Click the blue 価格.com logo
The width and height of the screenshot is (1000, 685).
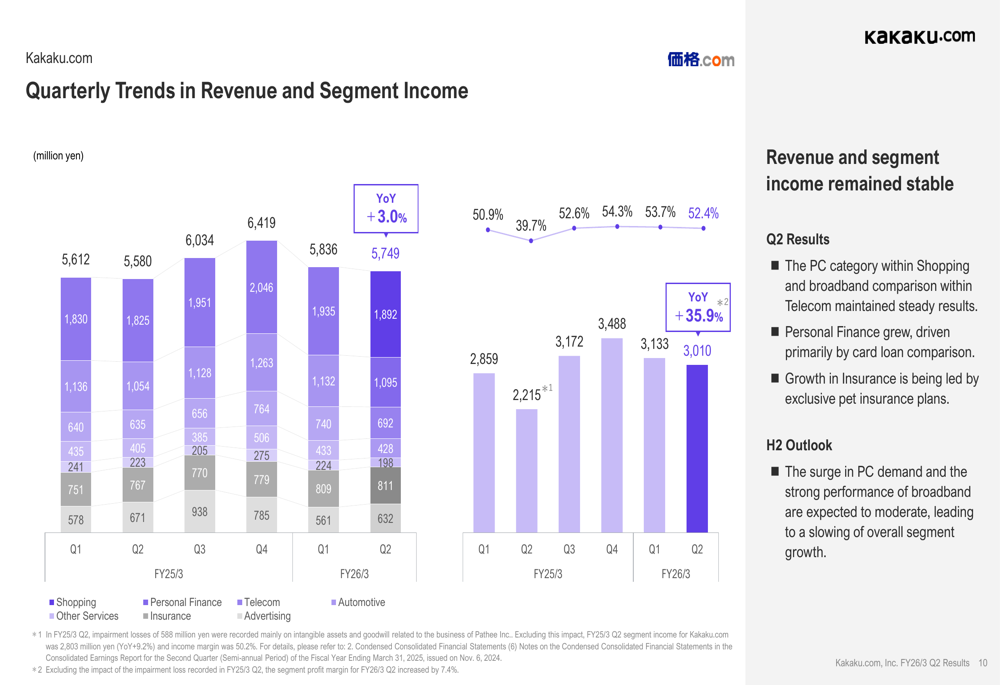[x=701, y=60]
